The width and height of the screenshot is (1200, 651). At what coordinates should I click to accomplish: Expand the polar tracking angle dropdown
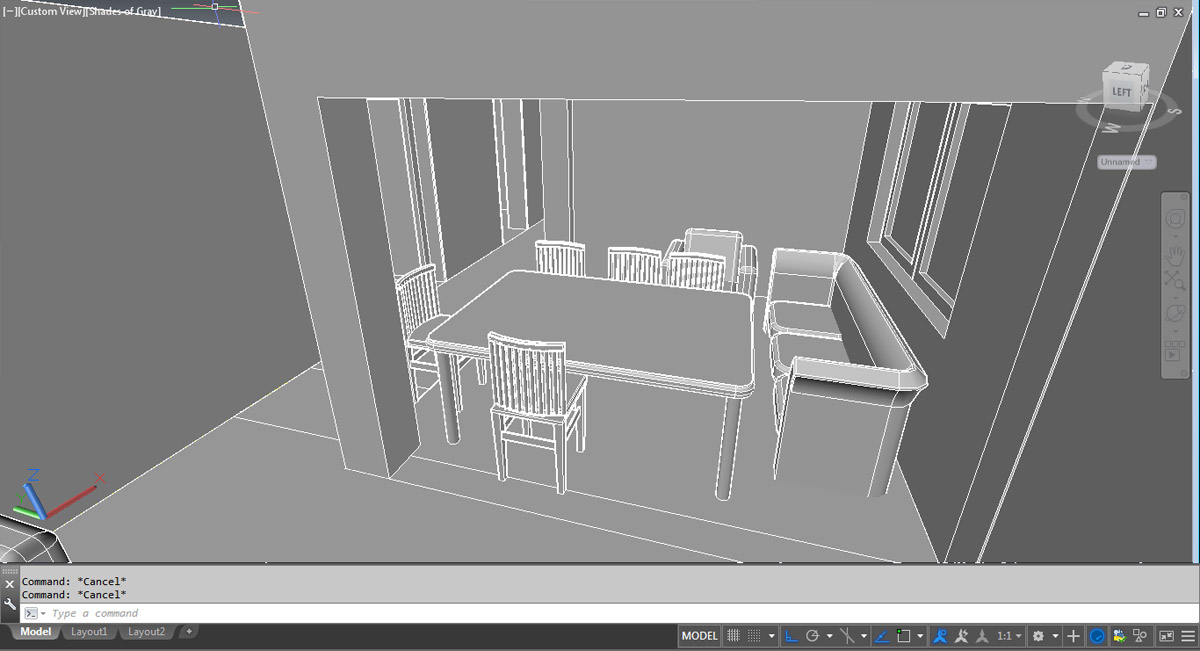(830, 636)
